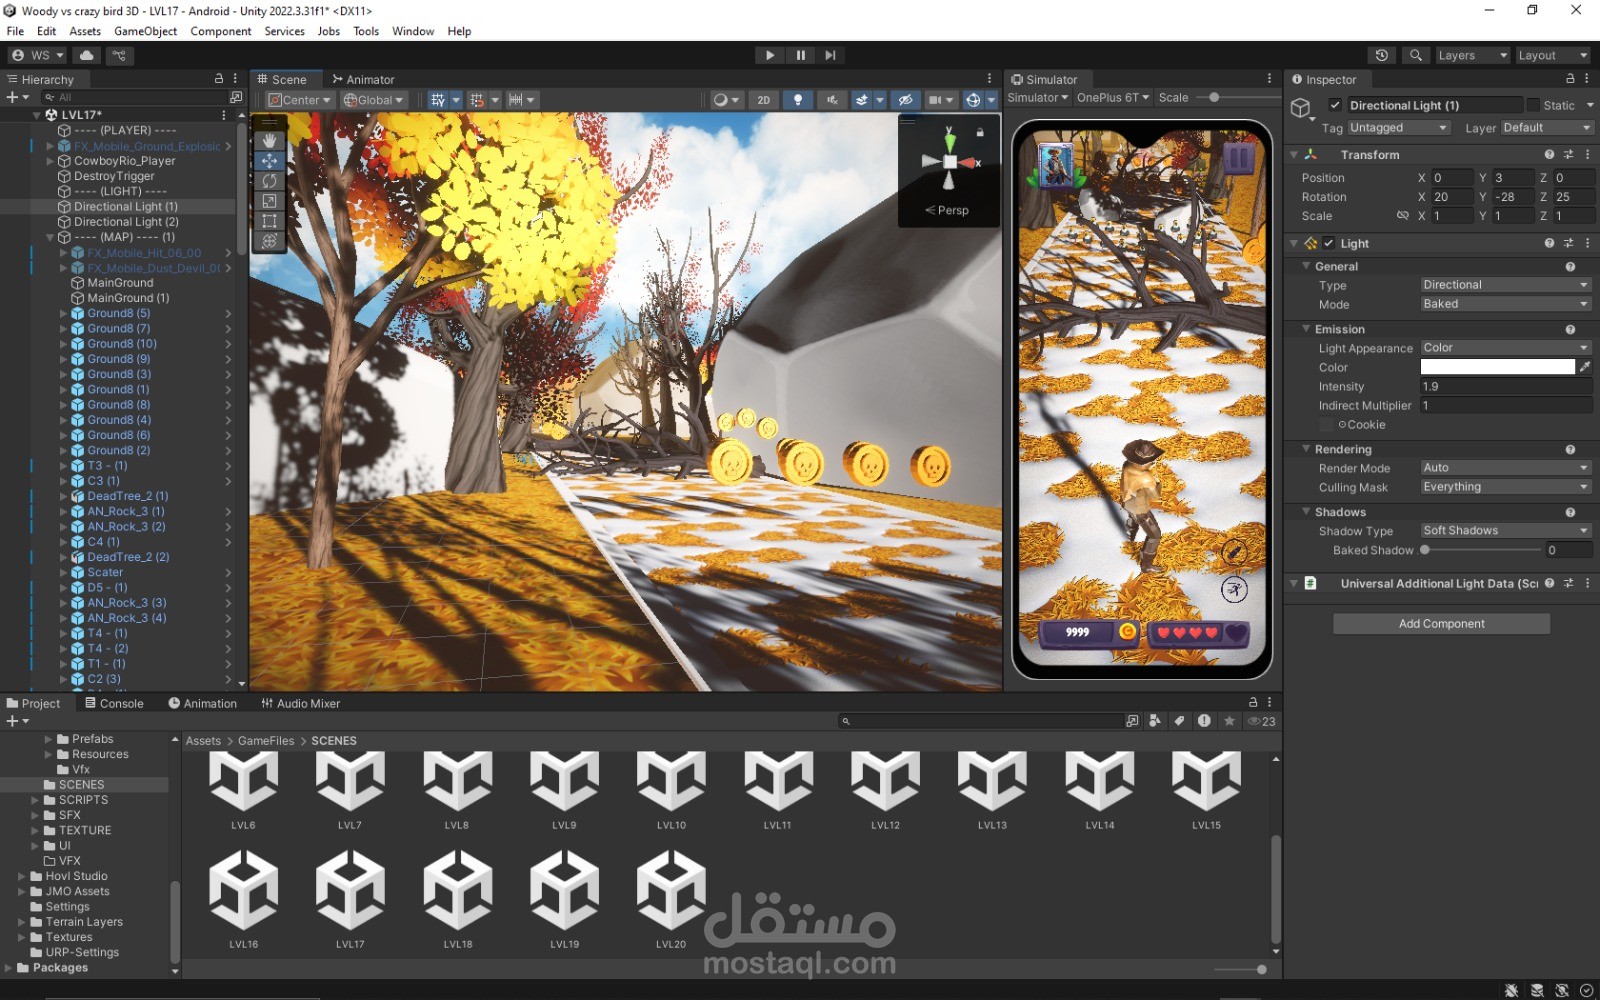Screen dimensions: 1600x1000
Task: Lock the Inspector with the padlock icon
Action: [1570, 78]
